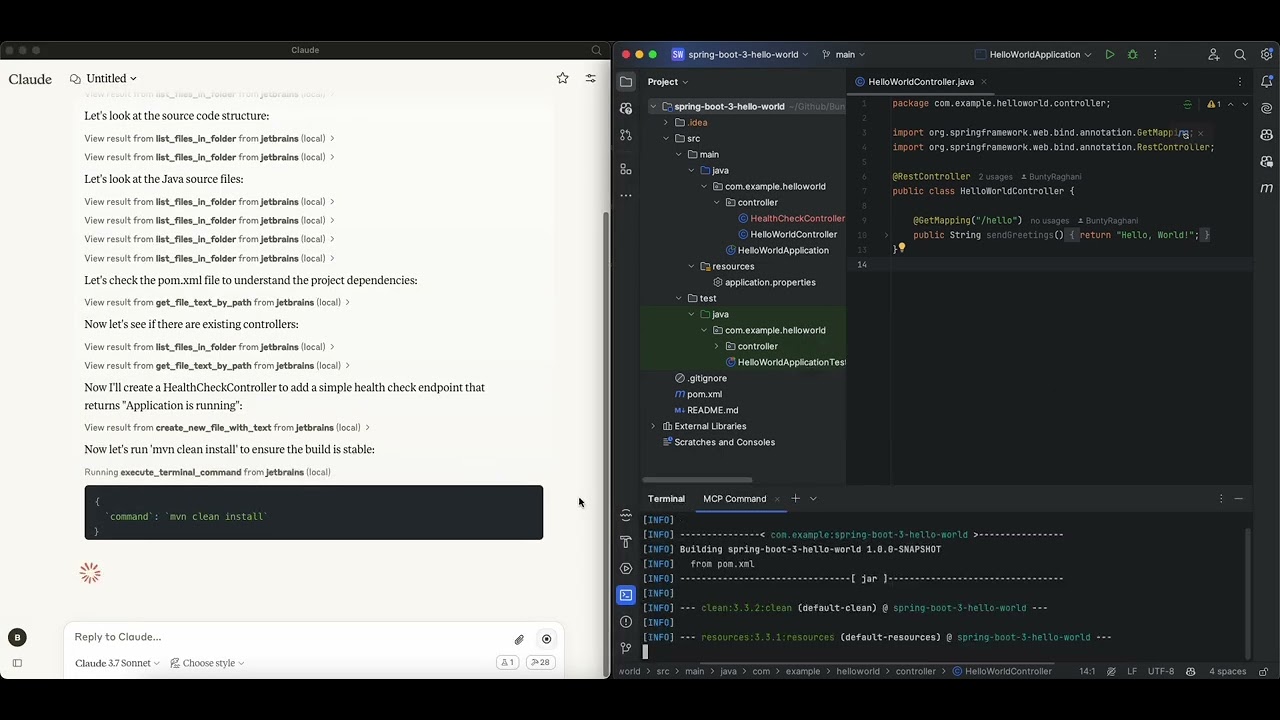
Task: Click the intention lightbulb in editor
Action: point(900,248)
